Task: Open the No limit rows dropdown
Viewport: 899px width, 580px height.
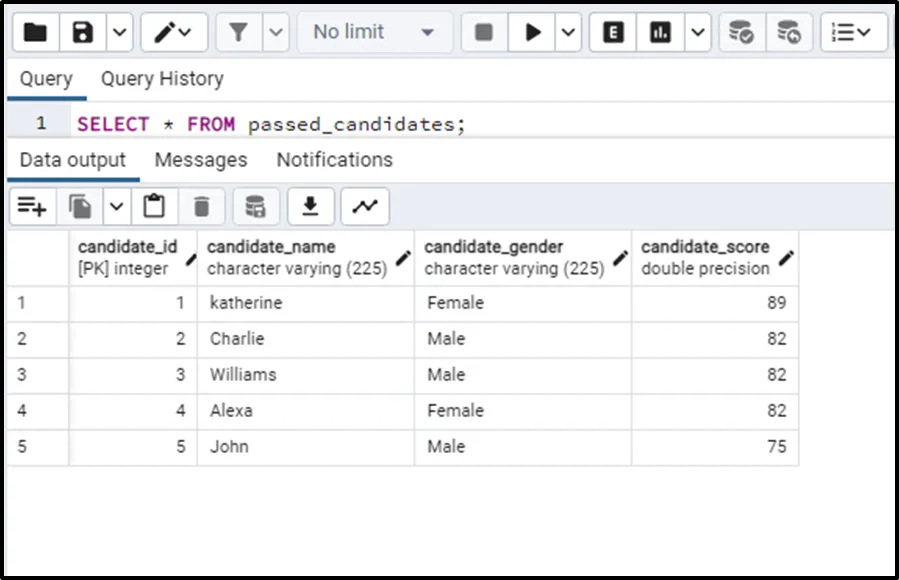Action: coord(373,33)
